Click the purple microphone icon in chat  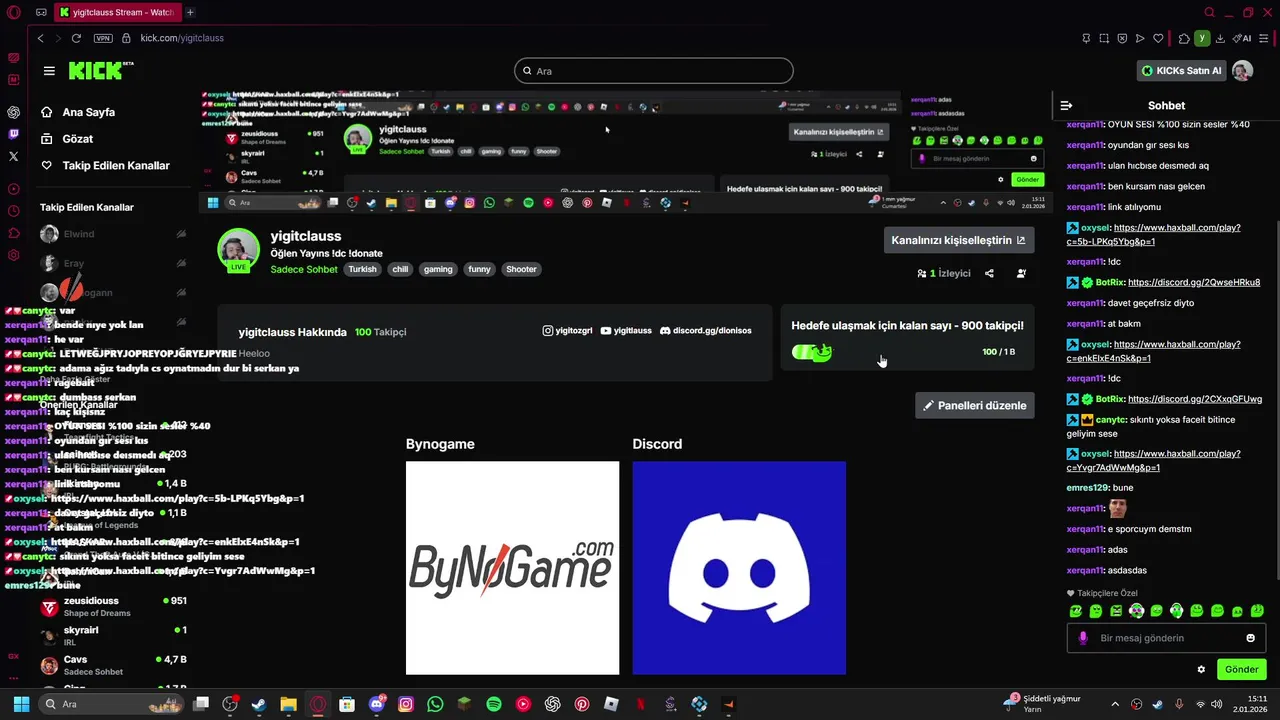1083,638
